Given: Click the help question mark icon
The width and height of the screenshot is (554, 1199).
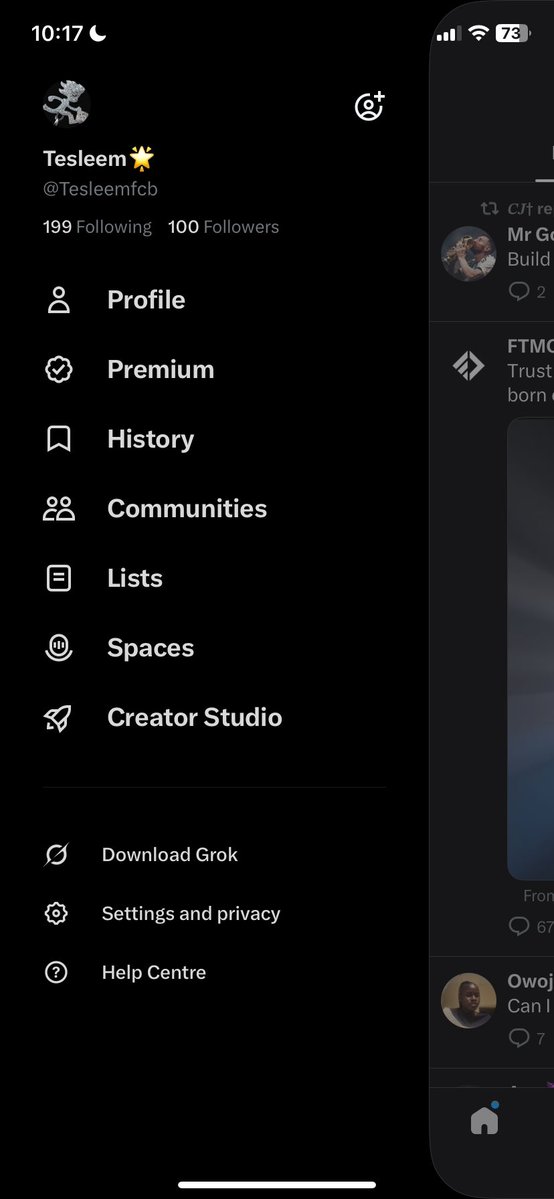Looking at the screenshot, I should coord(56,972).
